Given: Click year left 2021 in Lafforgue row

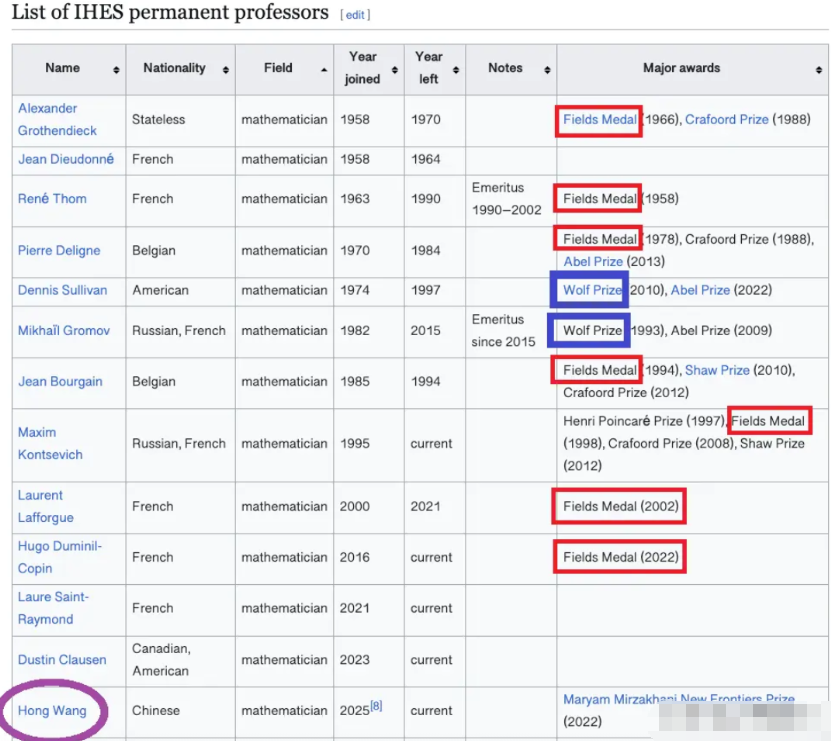Looking at the screenshot, I should click(x=426, y=506).
